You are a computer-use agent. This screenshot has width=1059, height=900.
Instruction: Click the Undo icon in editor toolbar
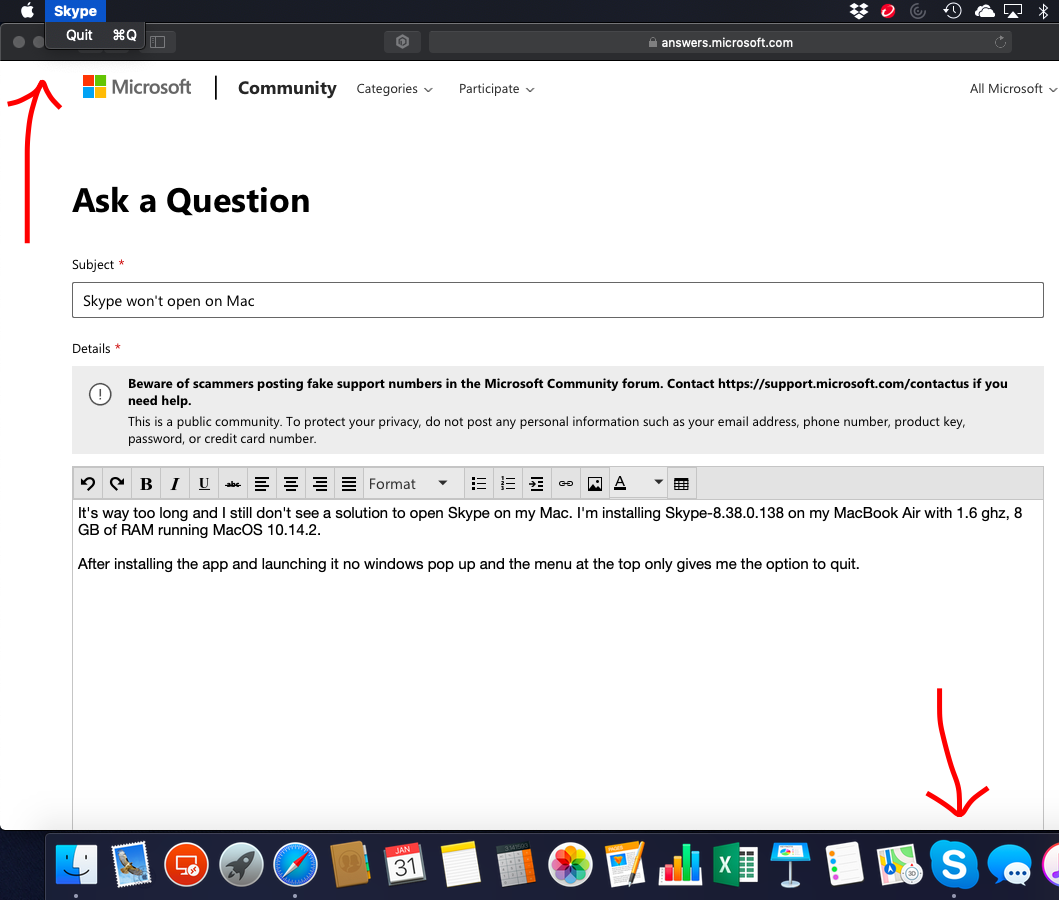coord(88,483)
